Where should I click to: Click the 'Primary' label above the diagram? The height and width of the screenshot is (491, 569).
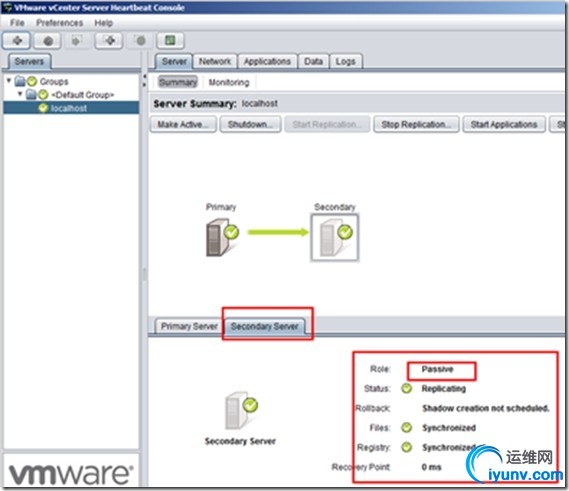tap(221, 207)
